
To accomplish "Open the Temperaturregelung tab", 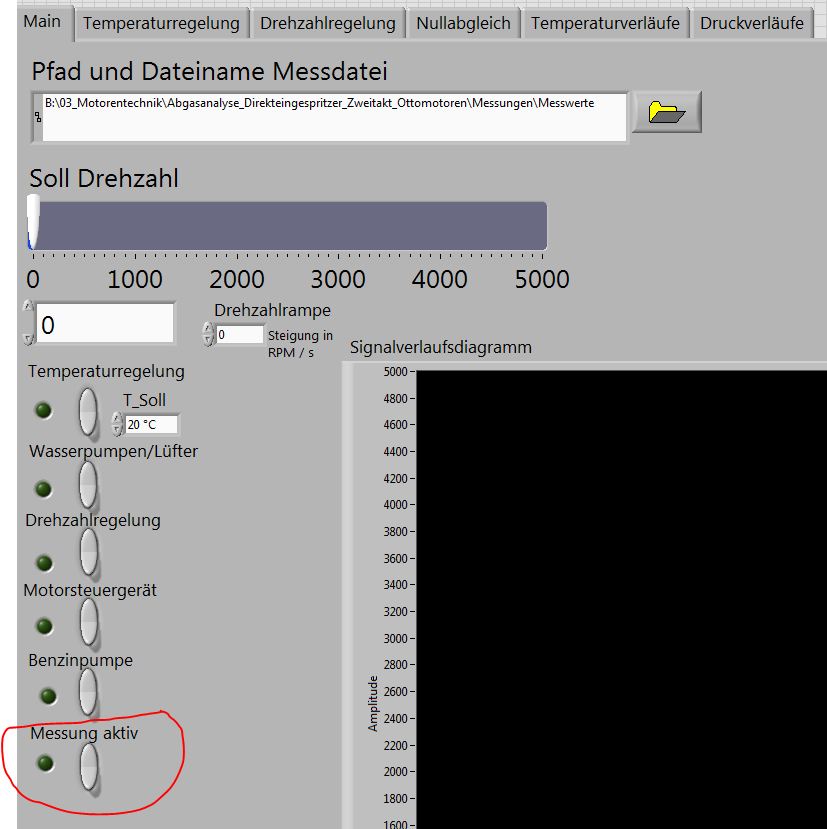I will point(161,23).
